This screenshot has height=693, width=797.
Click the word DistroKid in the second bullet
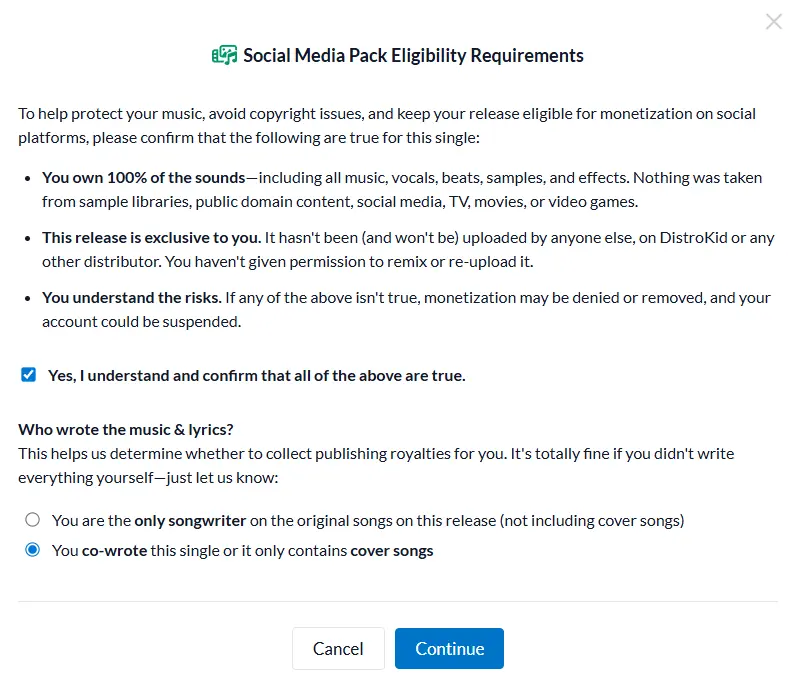click(693, 237)
